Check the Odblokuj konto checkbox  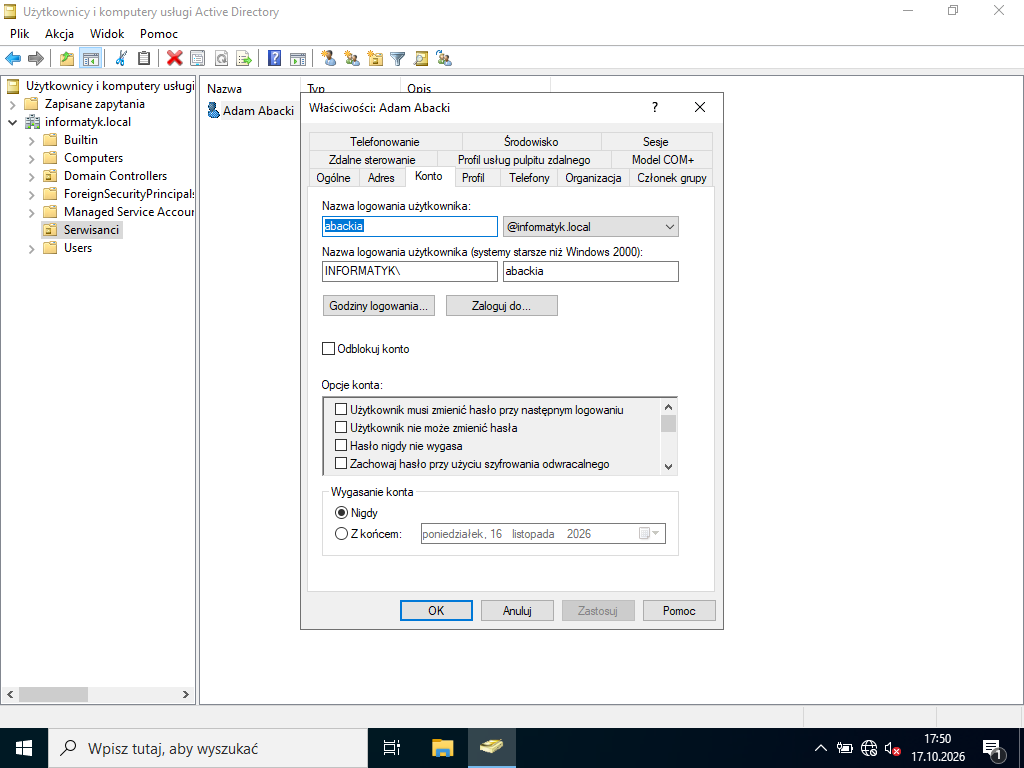[328, 349]
